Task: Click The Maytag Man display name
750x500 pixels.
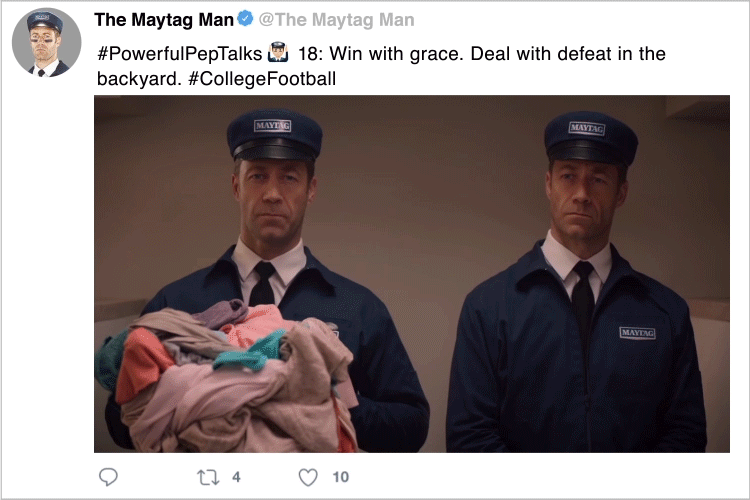Action: point(164,20)
